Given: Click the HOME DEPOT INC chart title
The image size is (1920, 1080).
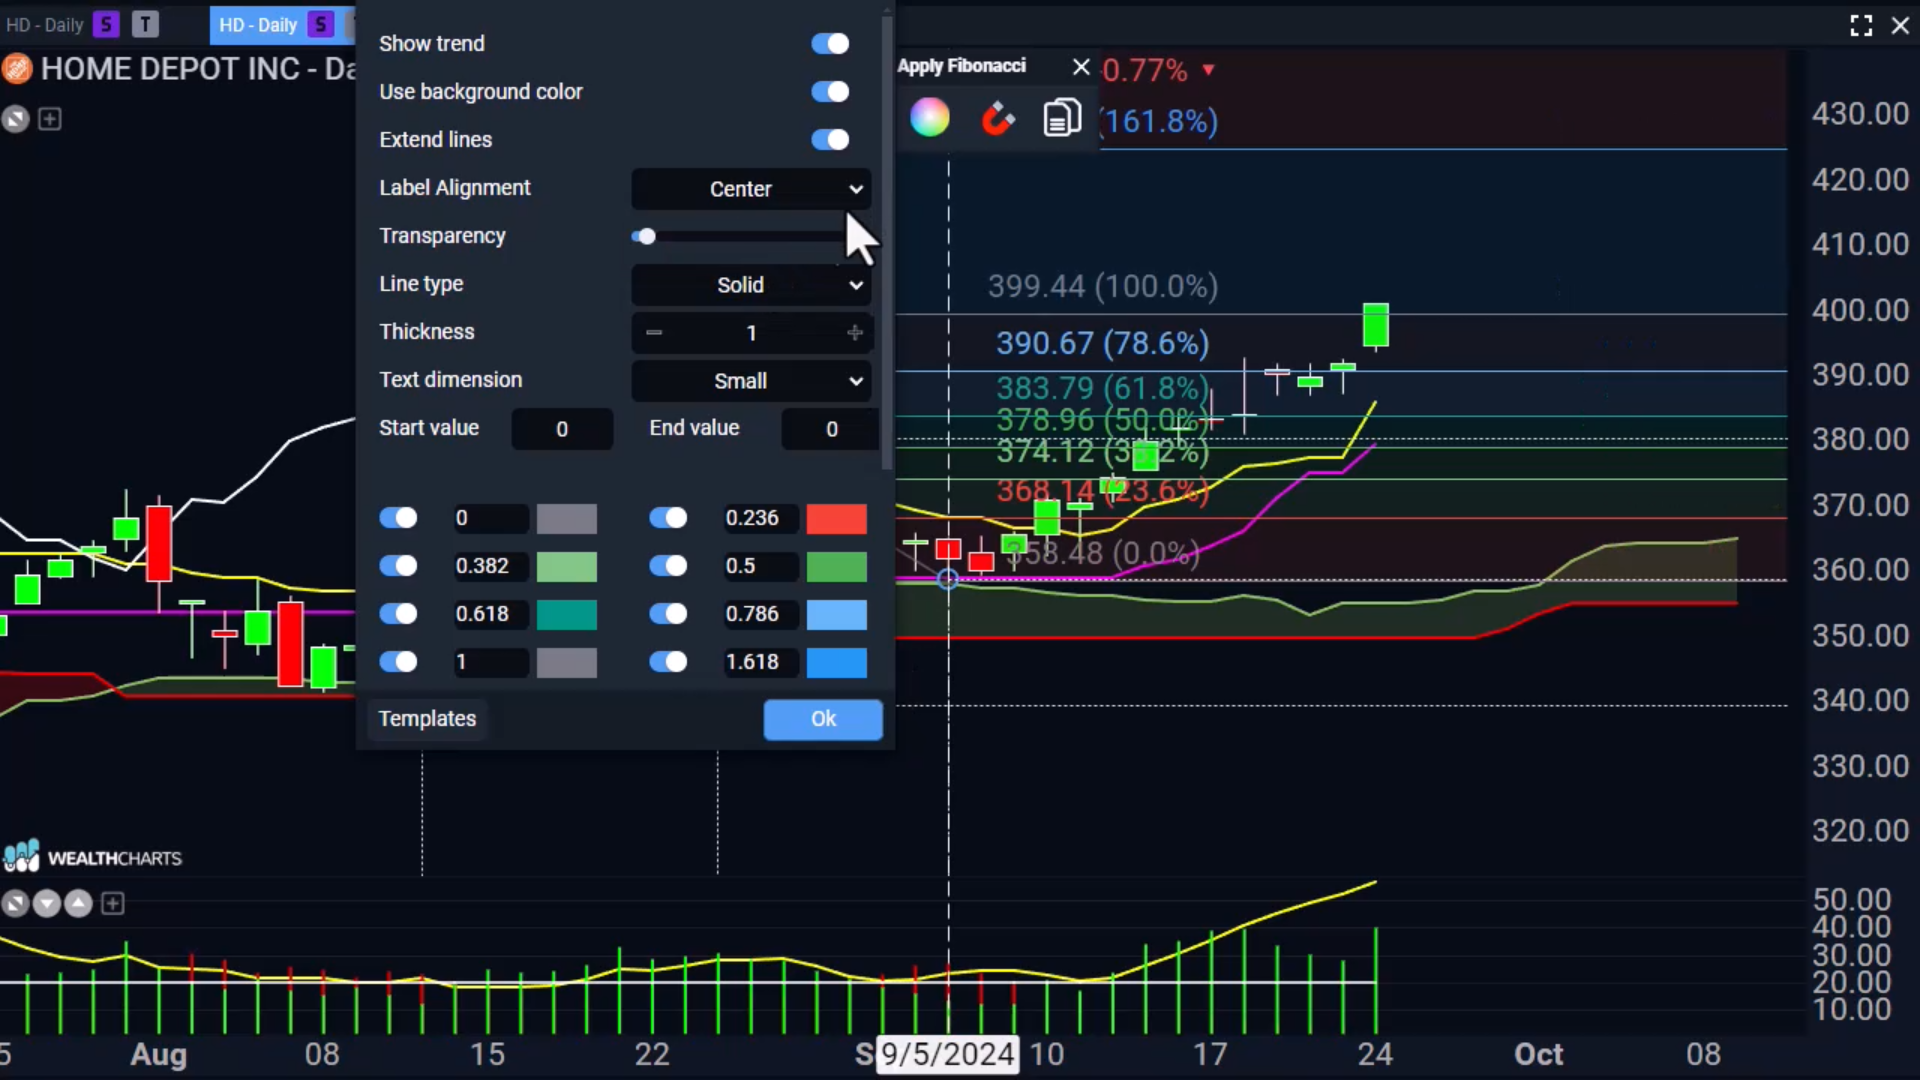Looking at the screenshot, I should [x=198, y=69].
